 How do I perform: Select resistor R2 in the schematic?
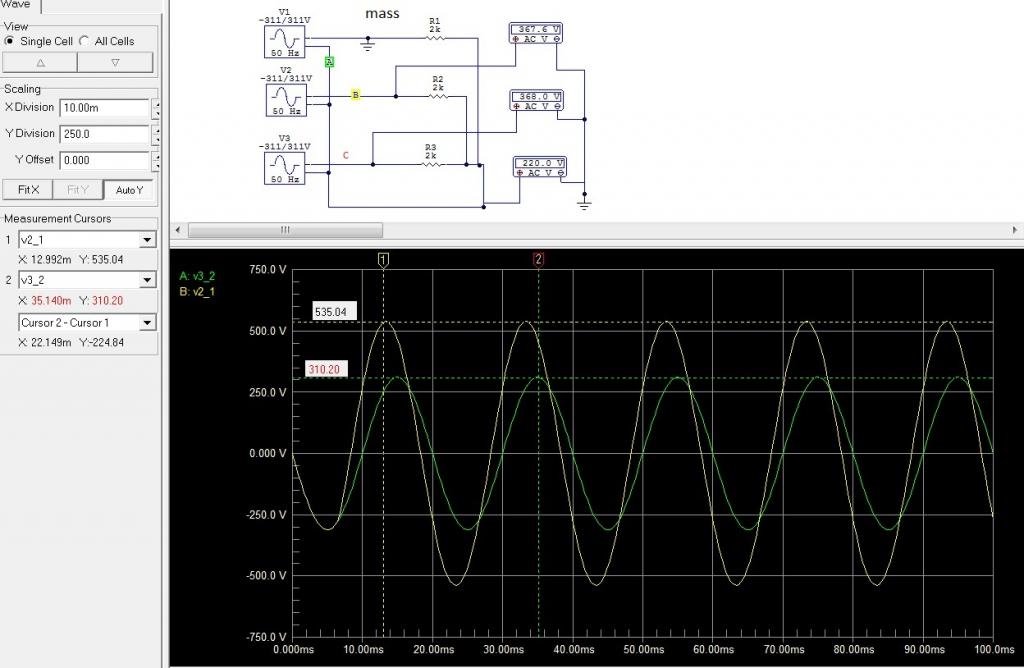coord(438,96)
